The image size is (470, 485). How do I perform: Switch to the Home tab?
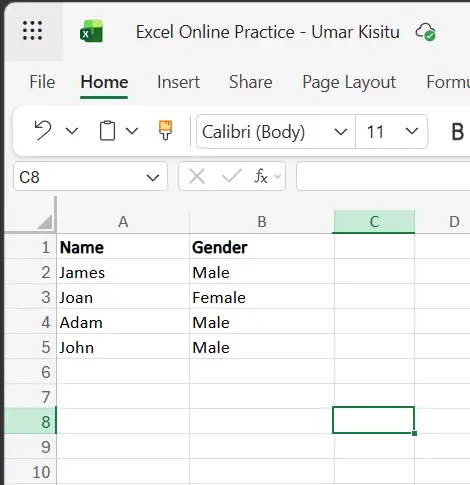(104, 82)
